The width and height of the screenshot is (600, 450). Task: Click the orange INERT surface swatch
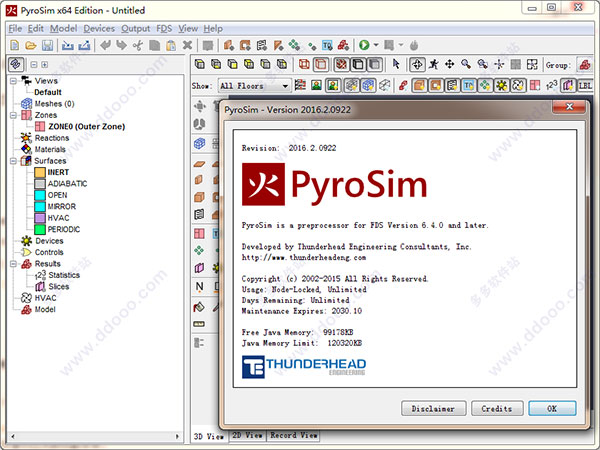click(40, 172)
